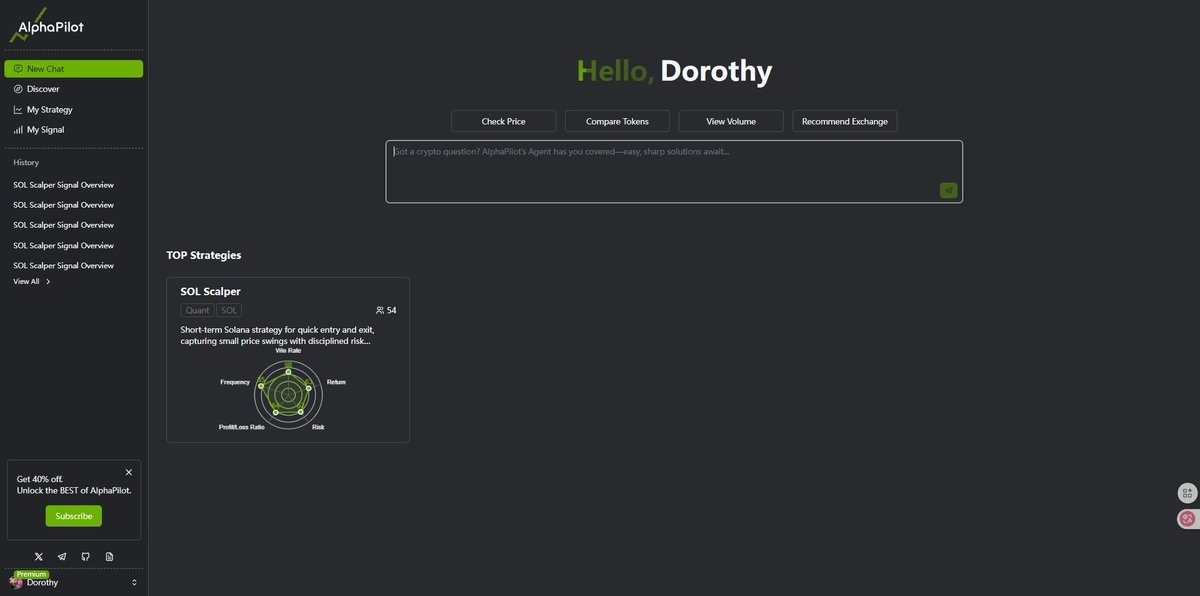This screenshot has width=1200, height=596.
Task: Click the Quant tag on SOL Scalper
Action: pyautogui.click(x=198, y=311)
